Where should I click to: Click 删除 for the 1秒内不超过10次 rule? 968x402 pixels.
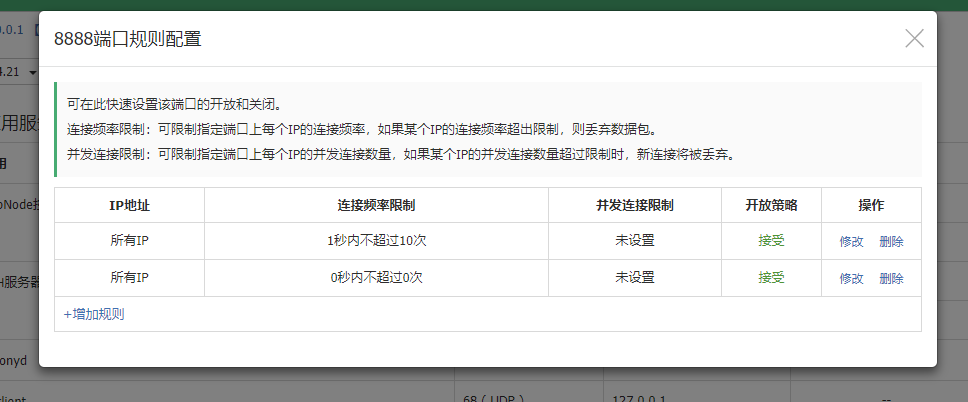pyautogui.click(x=891, y=241)
